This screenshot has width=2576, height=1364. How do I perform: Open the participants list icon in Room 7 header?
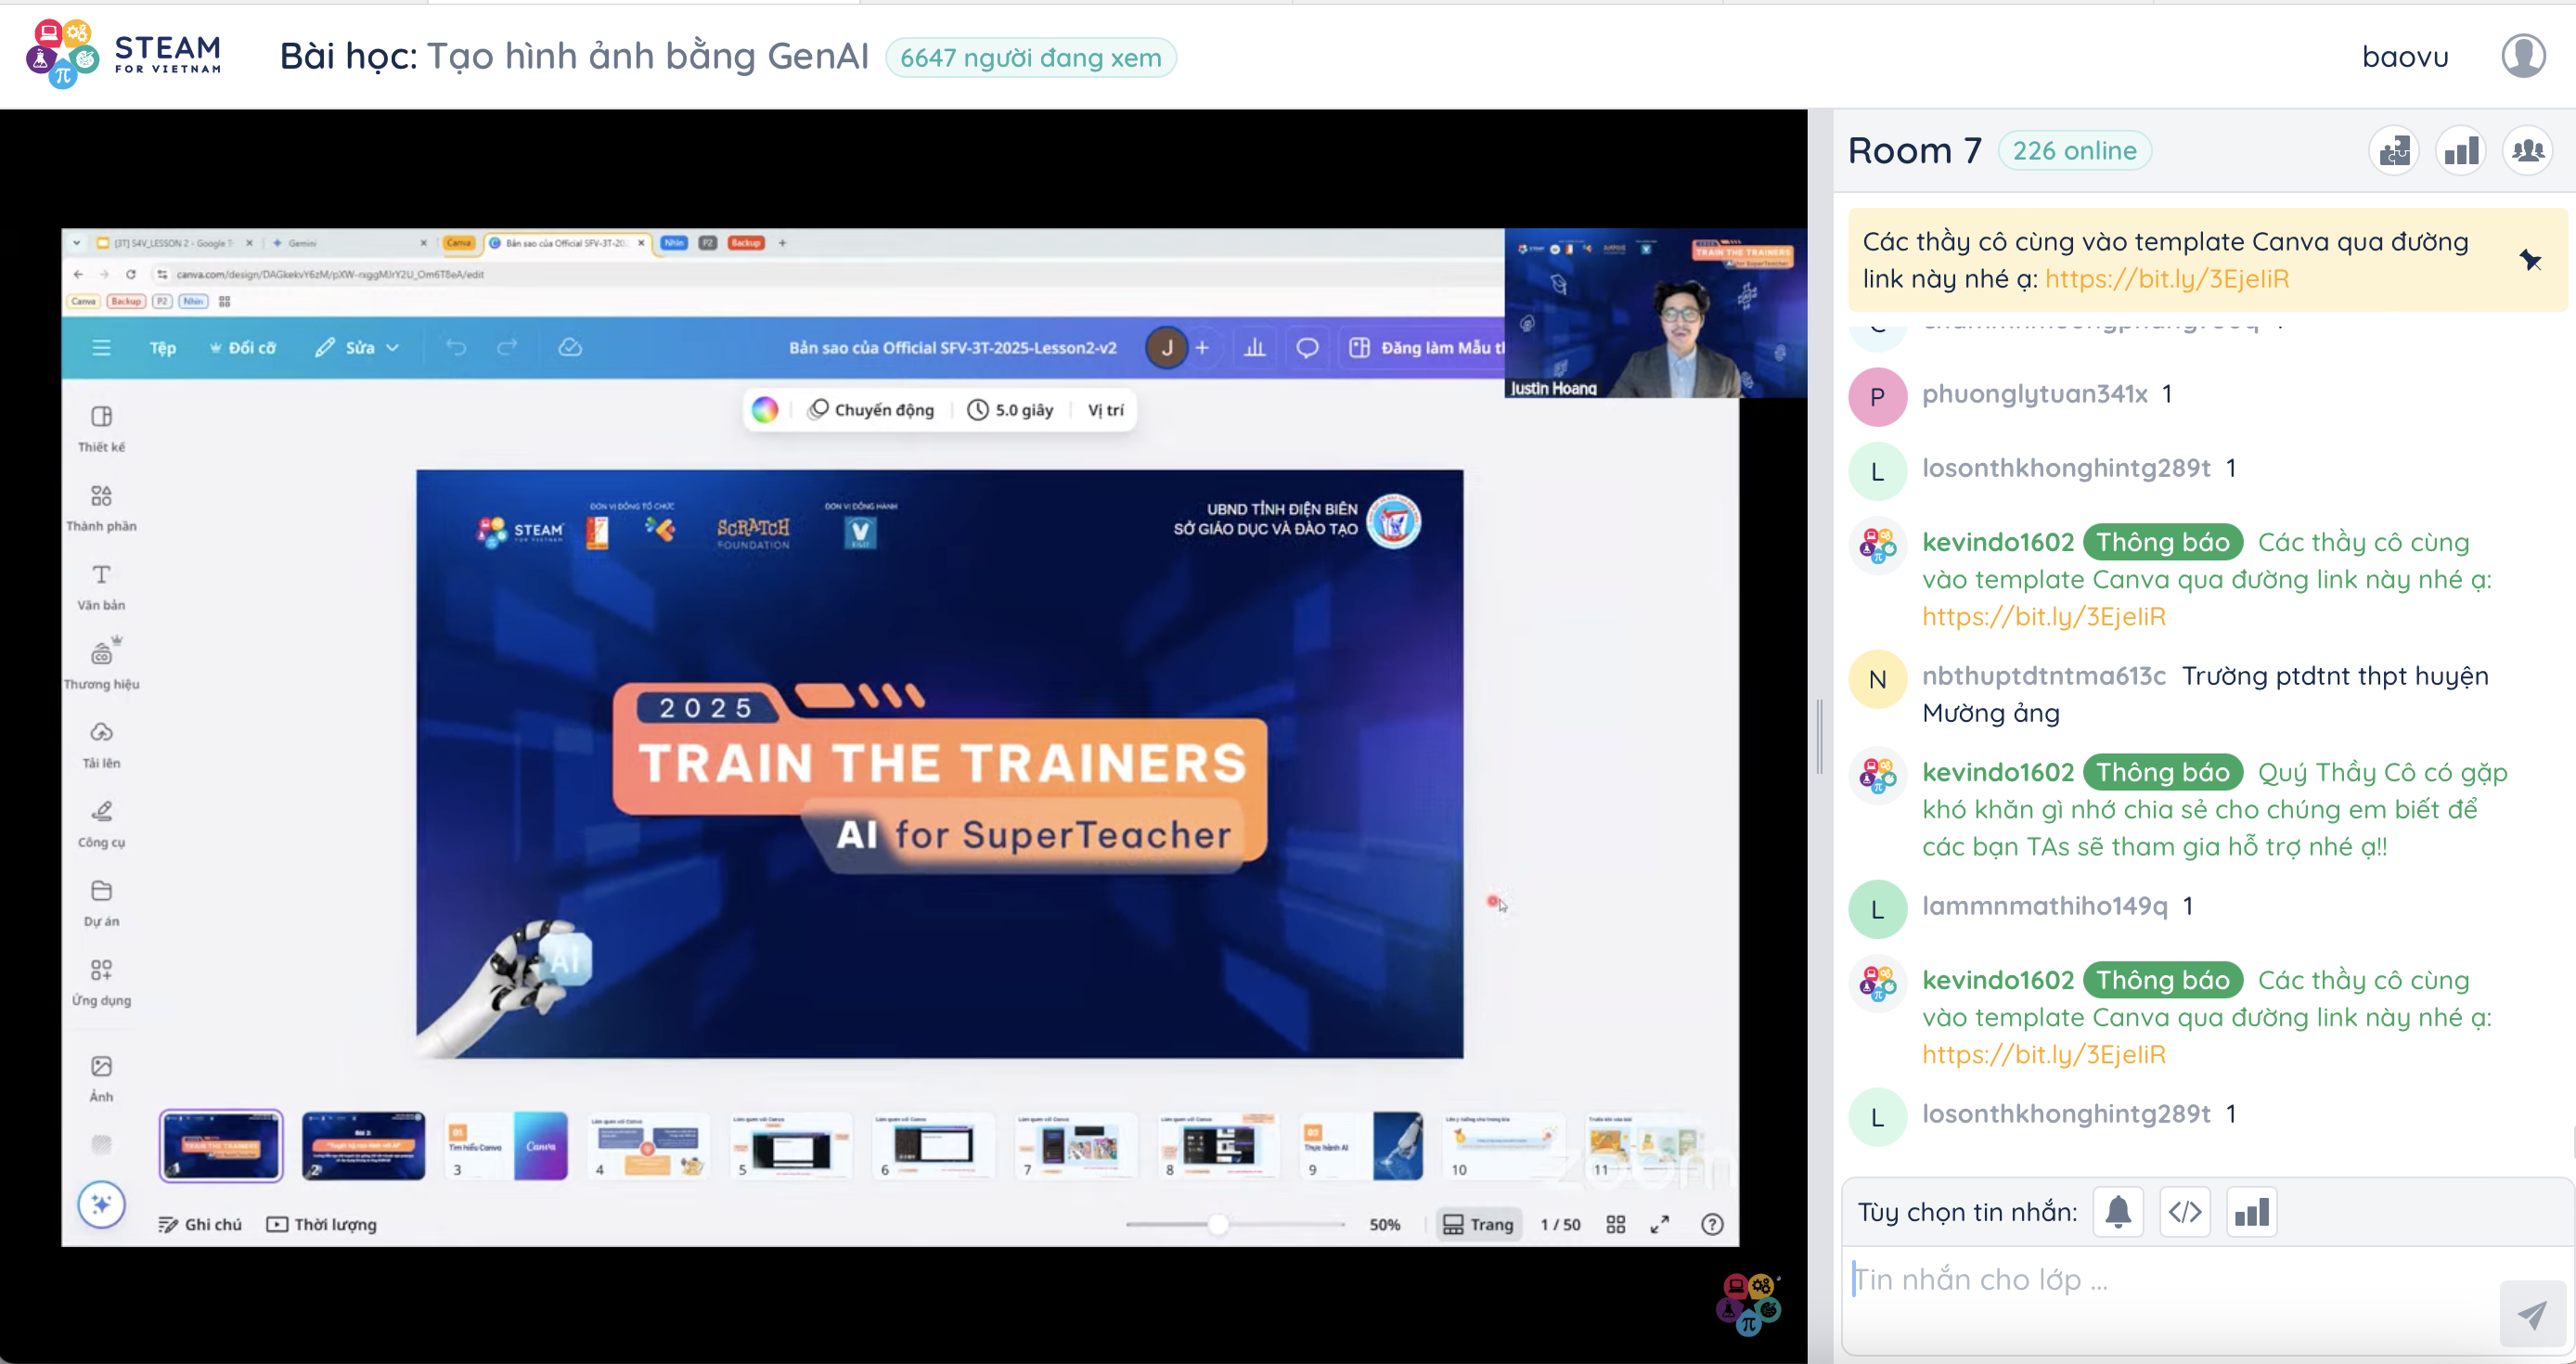(2528, 151)
